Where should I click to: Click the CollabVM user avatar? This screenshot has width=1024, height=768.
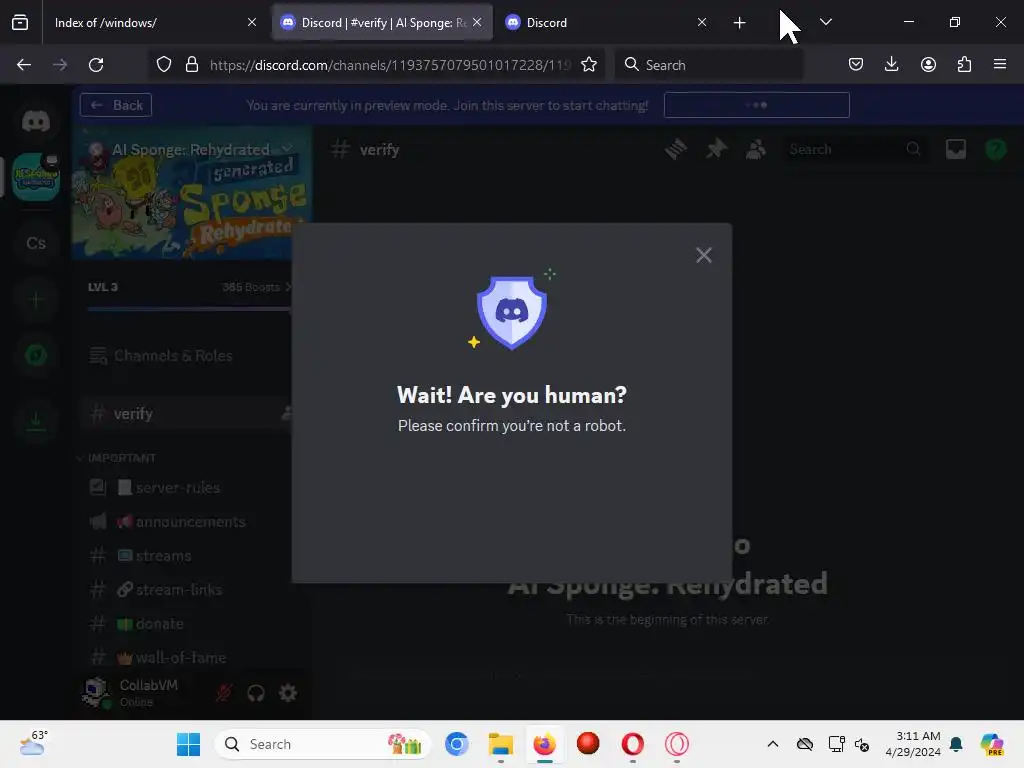pyautogui.click(x=97, y=692)
